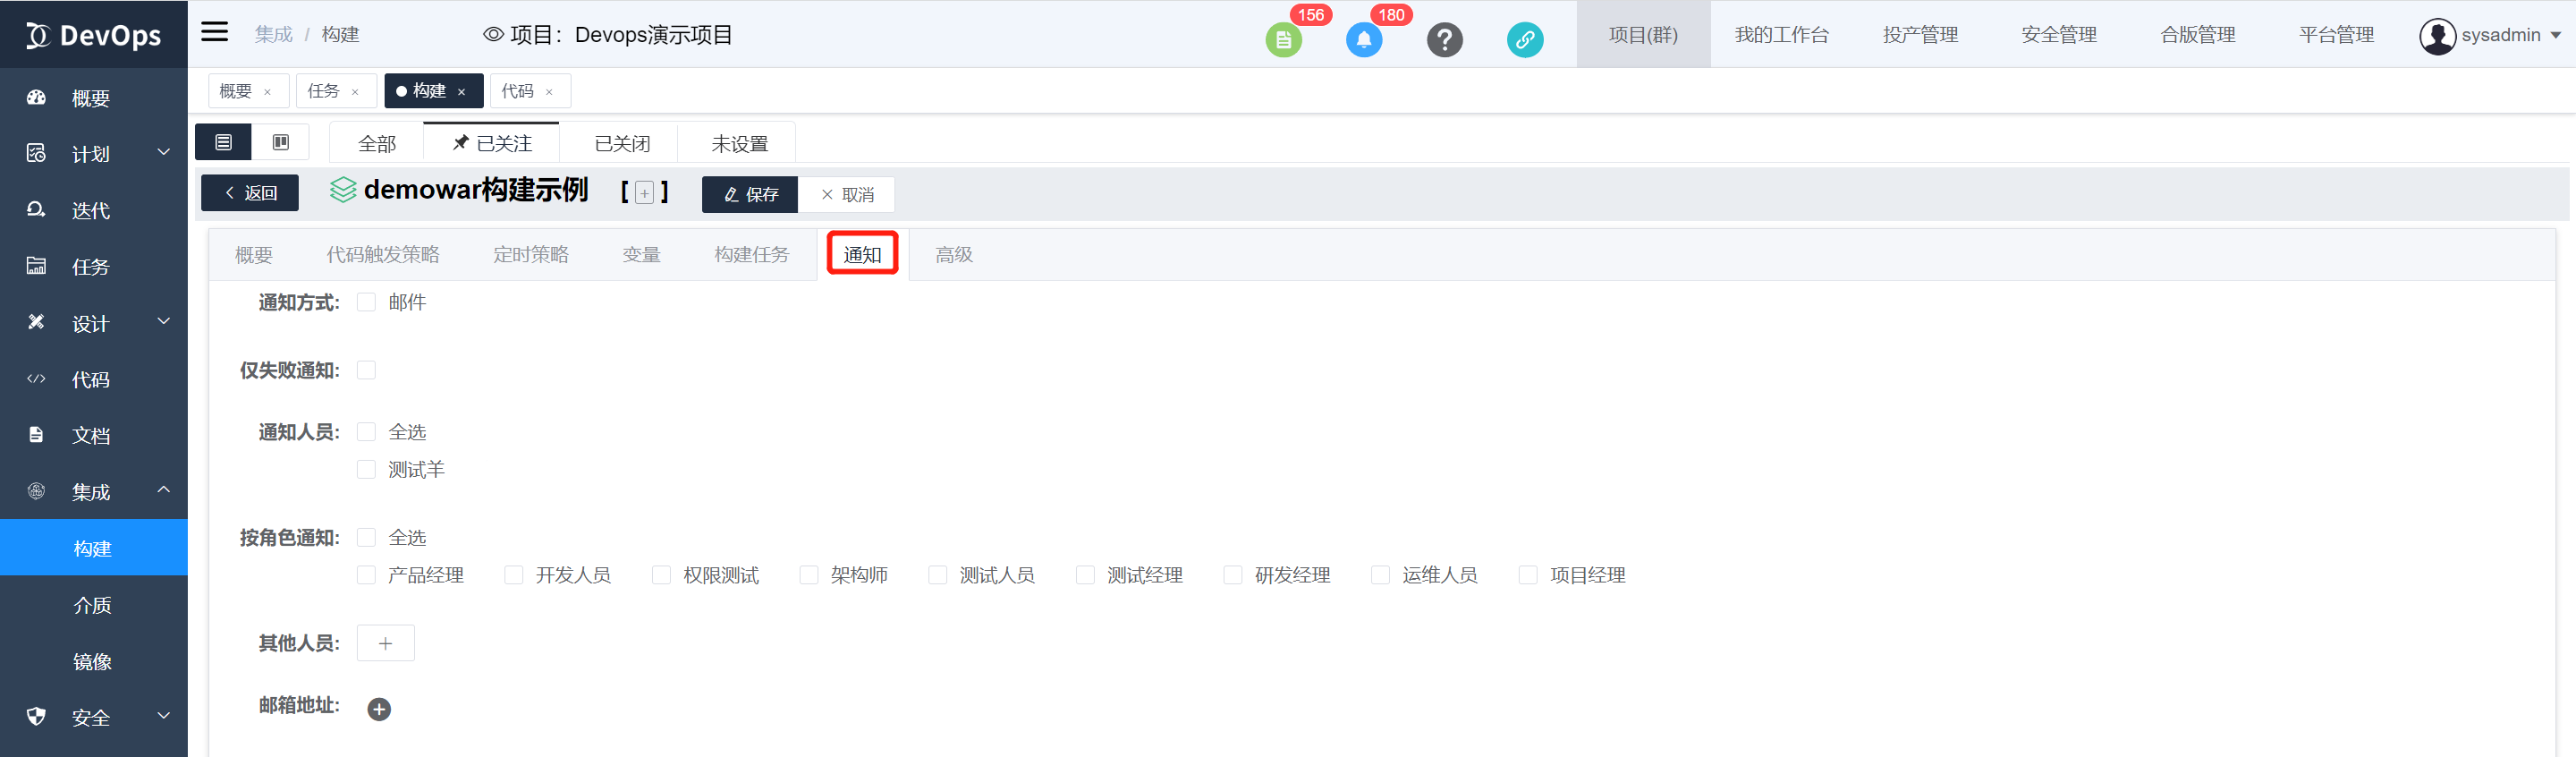The image size is (2576, 757).
Task: Open the 构建任务 tab
Action: click(x=751, y=255)
